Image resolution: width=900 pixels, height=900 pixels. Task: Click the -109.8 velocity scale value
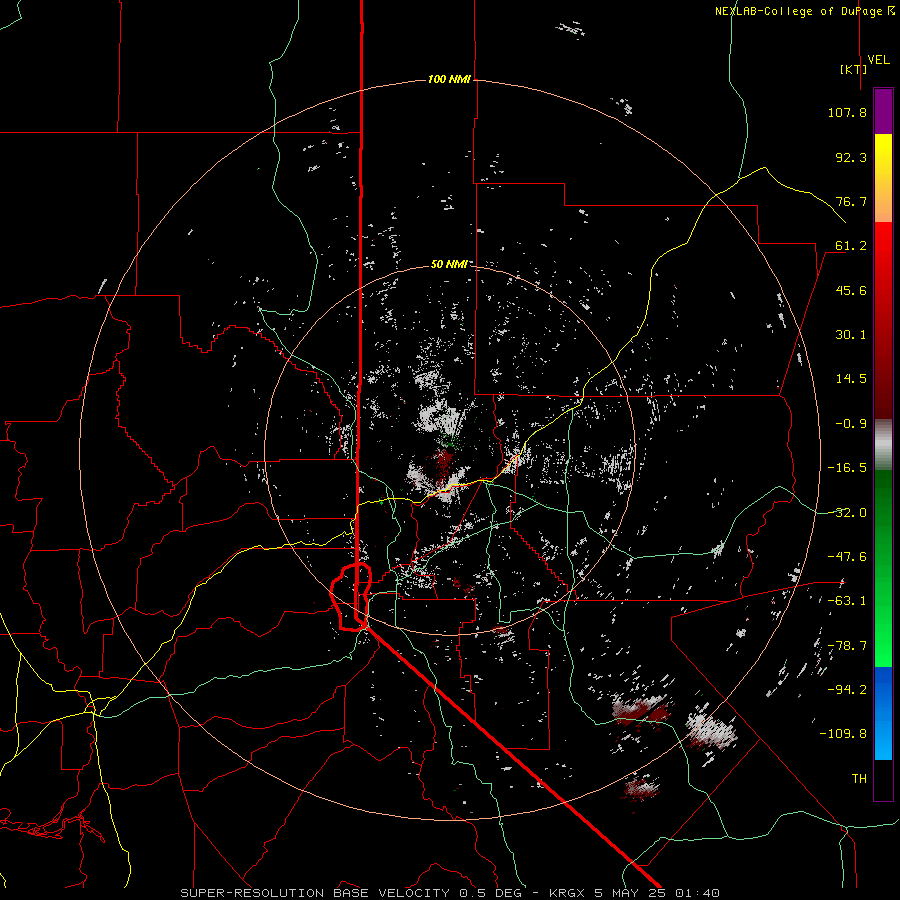coord(843,734)
